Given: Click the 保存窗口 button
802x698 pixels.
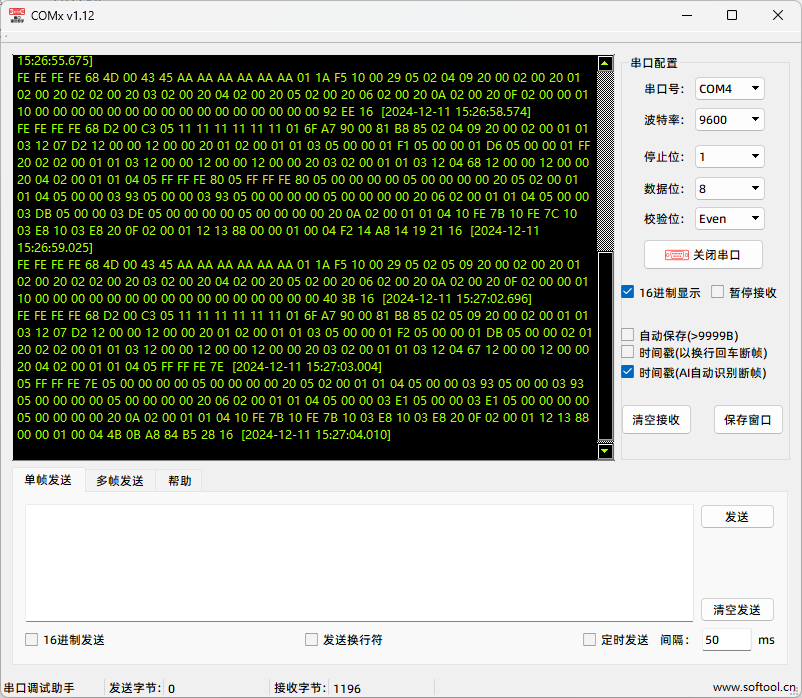Looking at the screenshot, I should [x=748, y=420].
